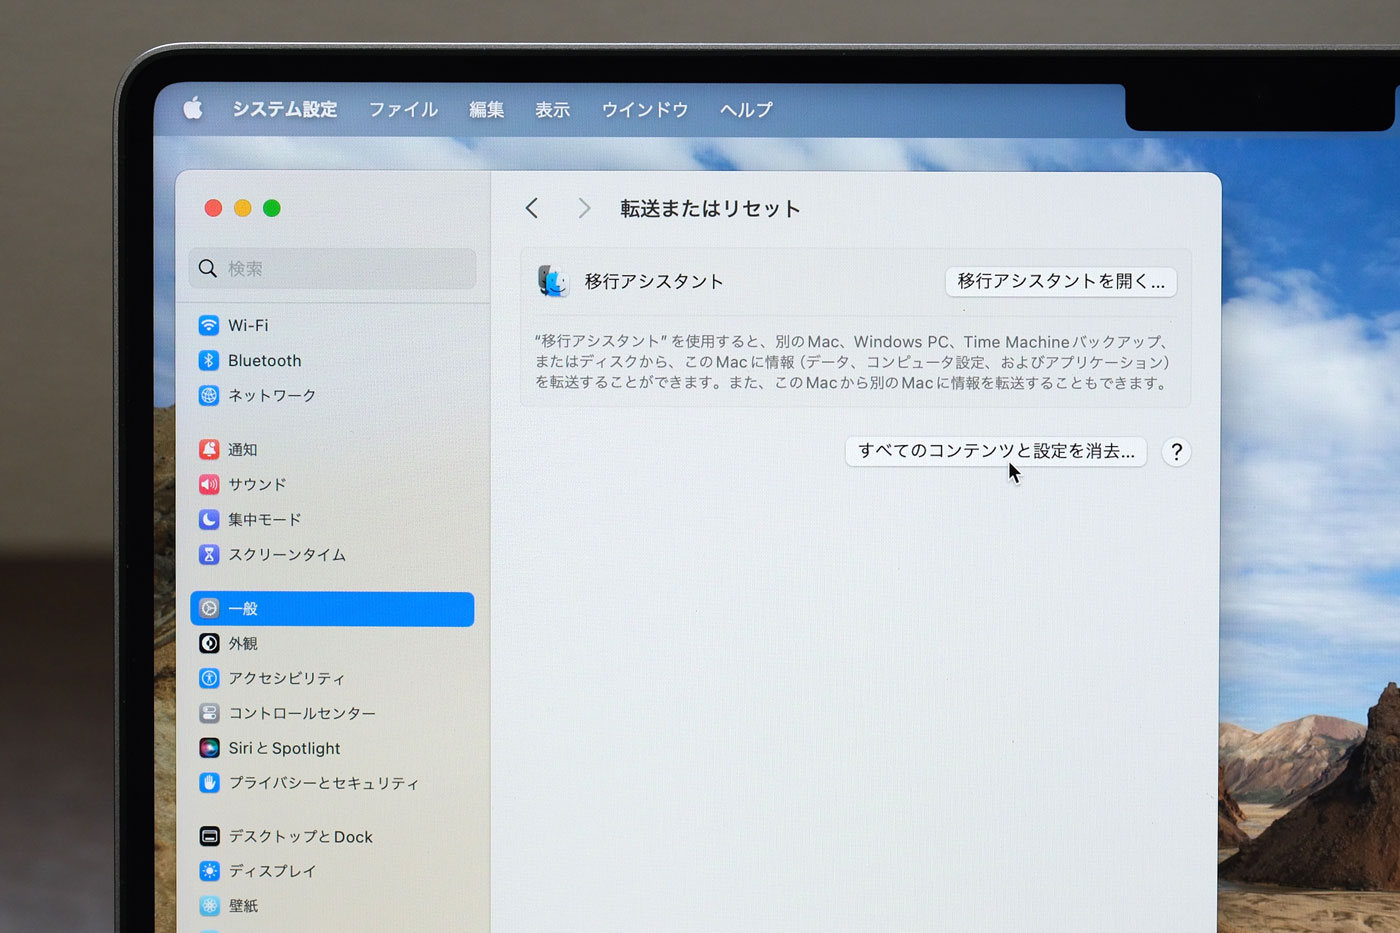Viewport: 1400px width, 933px height.
Task: Click the コントロールセンター icon
Action: pos(208,713)
